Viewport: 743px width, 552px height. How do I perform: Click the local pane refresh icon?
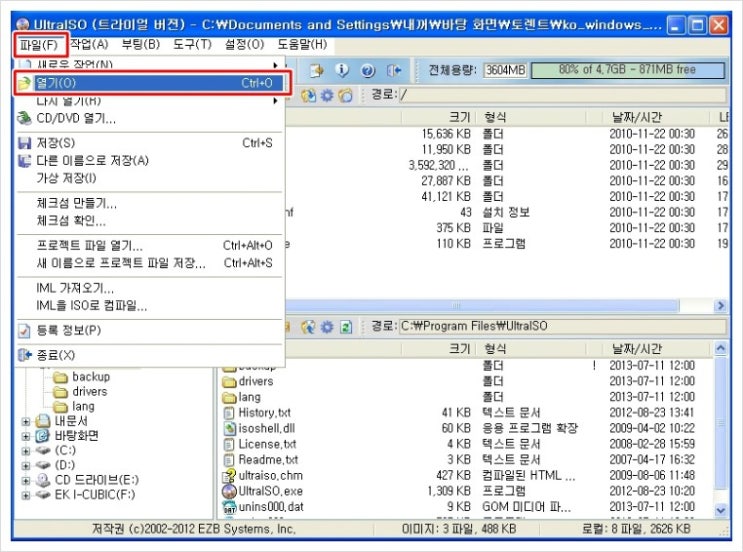point(346,327)
